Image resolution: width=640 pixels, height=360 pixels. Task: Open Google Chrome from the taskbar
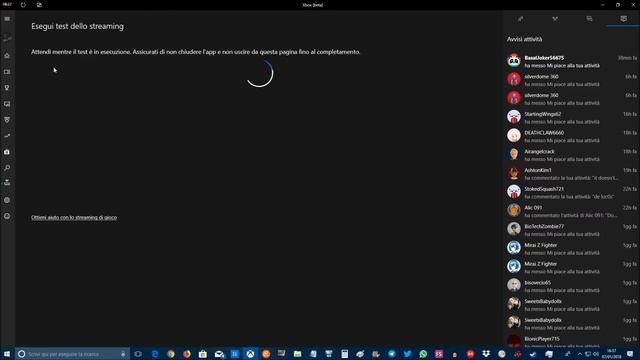pyautogui.click(x=171, y=354)
